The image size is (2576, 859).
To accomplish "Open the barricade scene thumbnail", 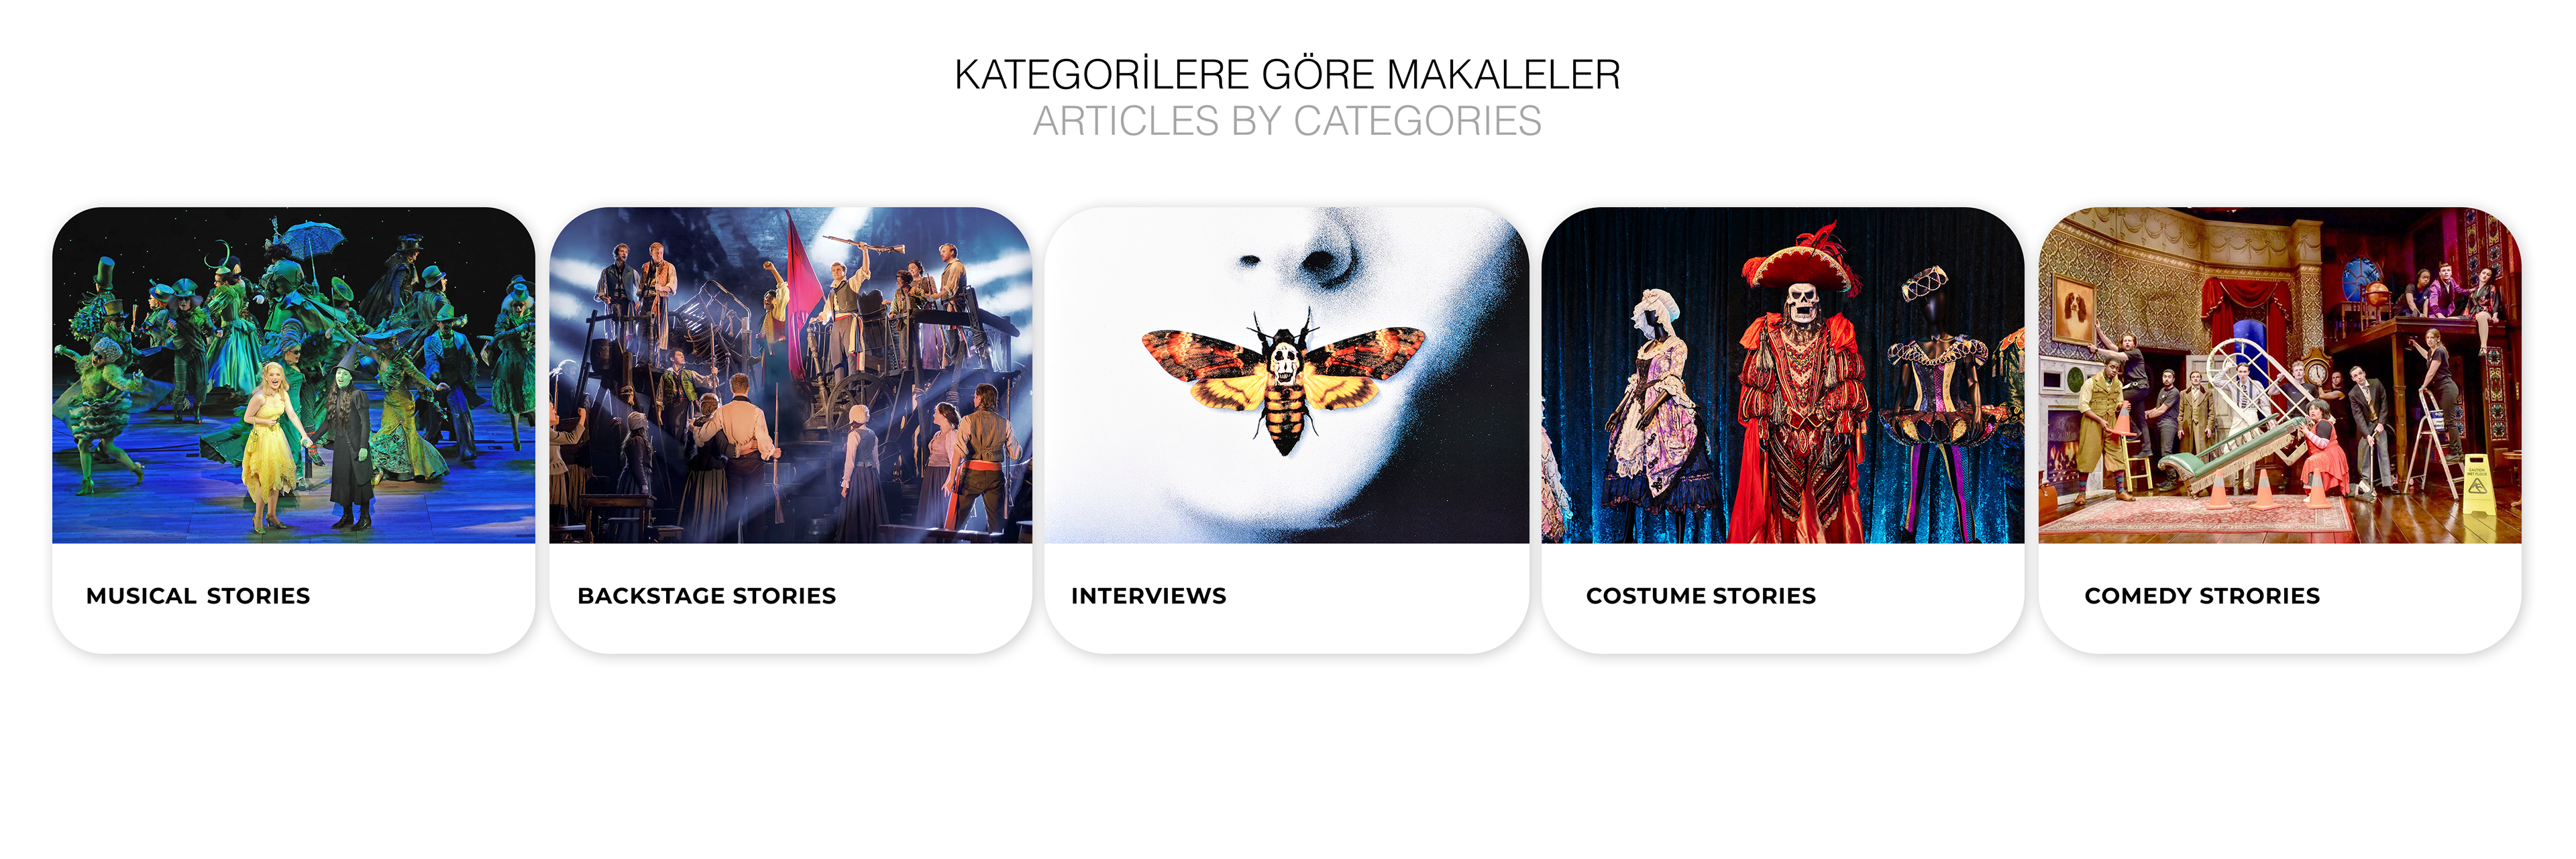I will click(790, 375).
